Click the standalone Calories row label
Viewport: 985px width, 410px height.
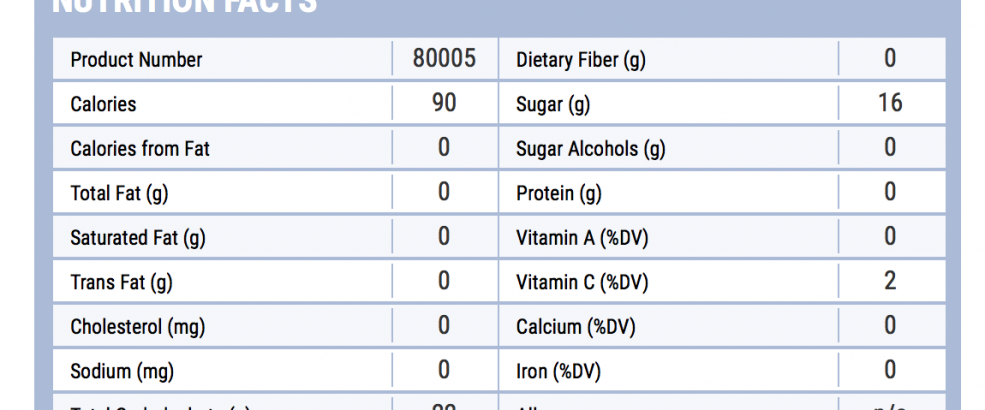point(103,104)
